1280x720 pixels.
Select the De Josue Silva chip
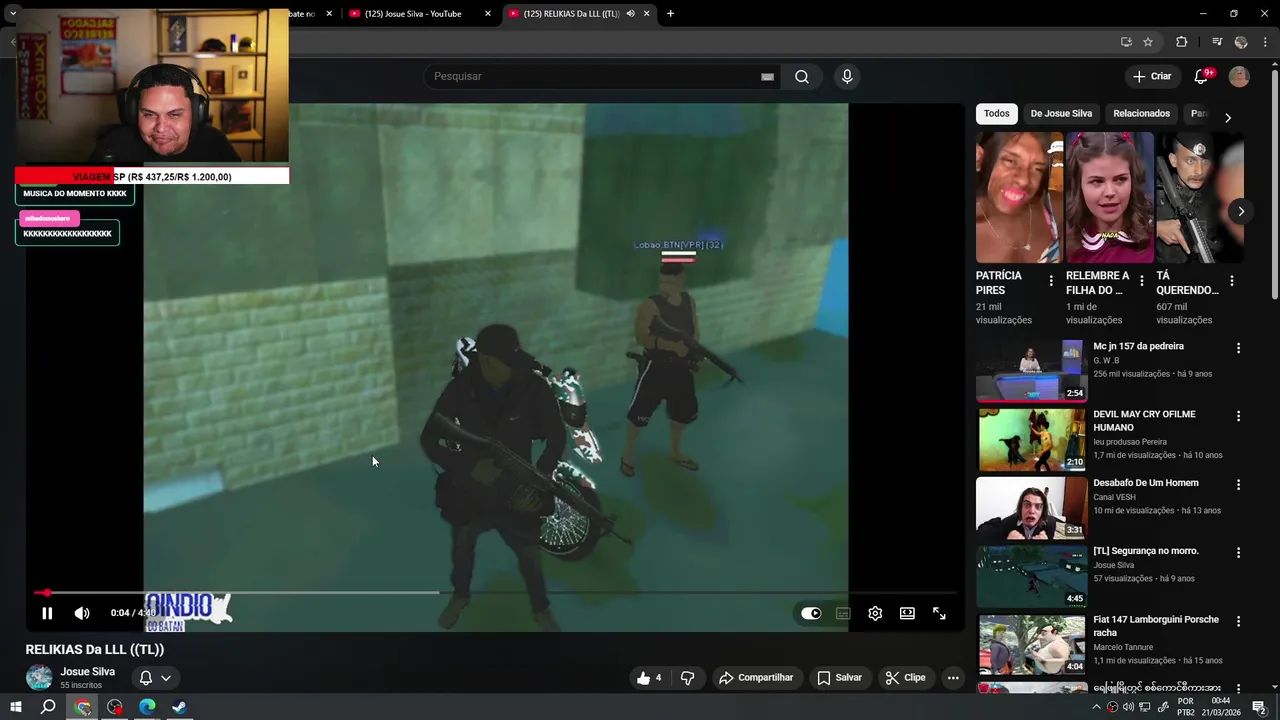[1061, 114]
